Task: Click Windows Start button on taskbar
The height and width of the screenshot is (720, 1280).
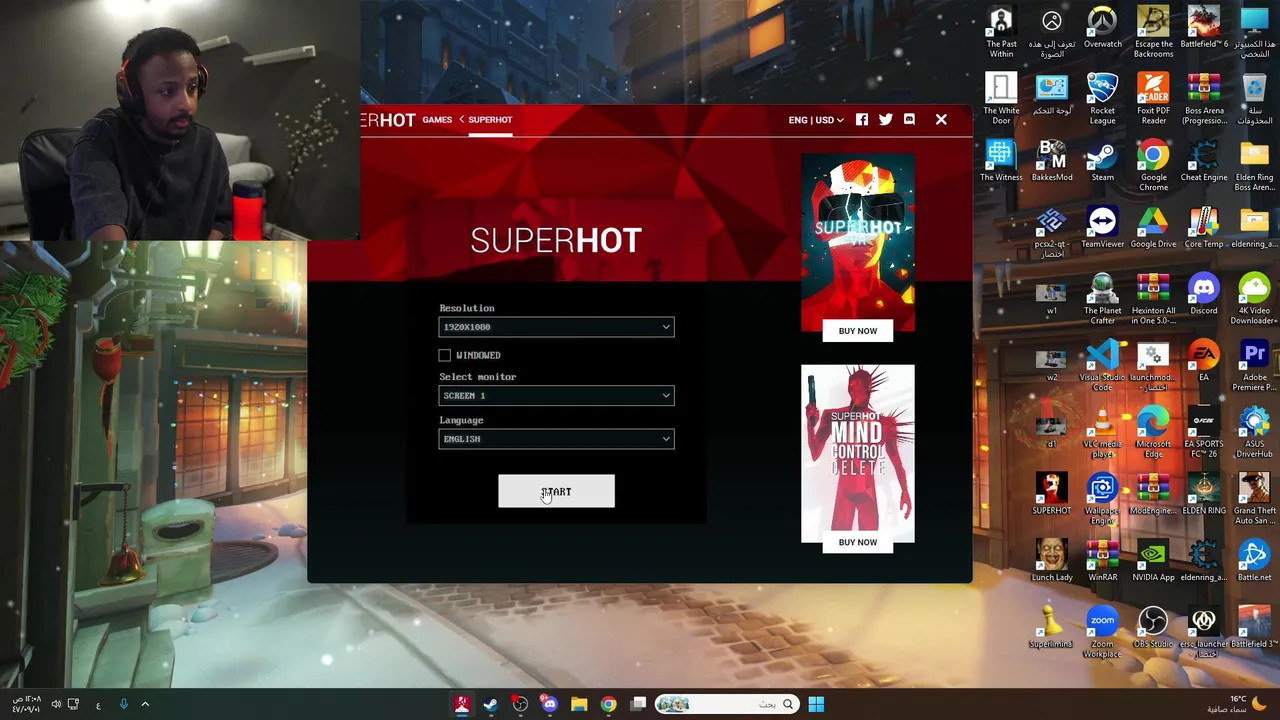Action: coord(816,705)
